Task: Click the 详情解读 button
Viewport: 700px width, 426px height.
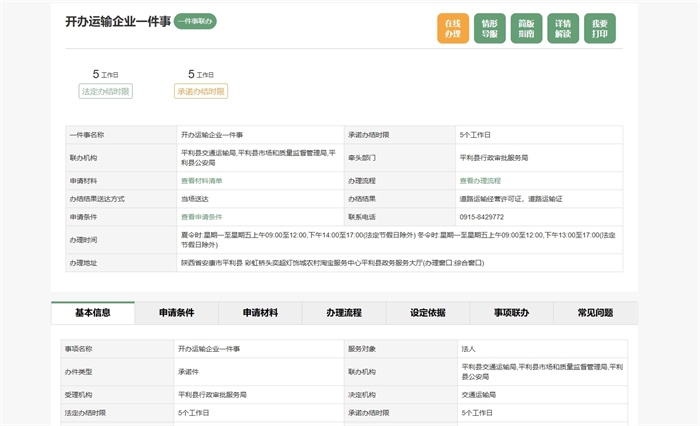Action: coord(563,28)
